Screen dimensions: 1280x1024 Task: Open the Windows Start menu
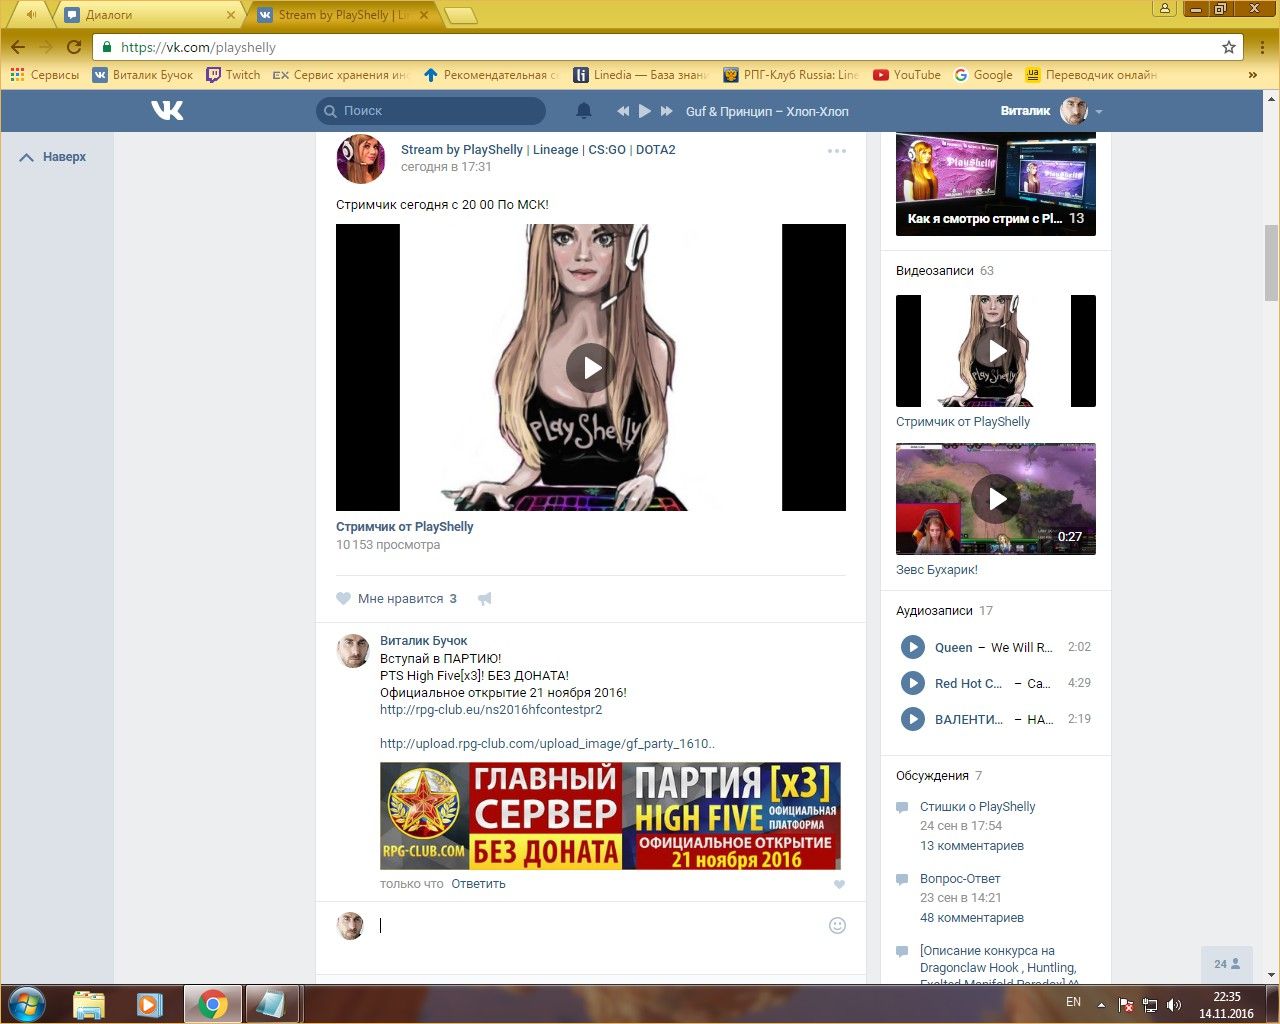[x=27, y=1004]
